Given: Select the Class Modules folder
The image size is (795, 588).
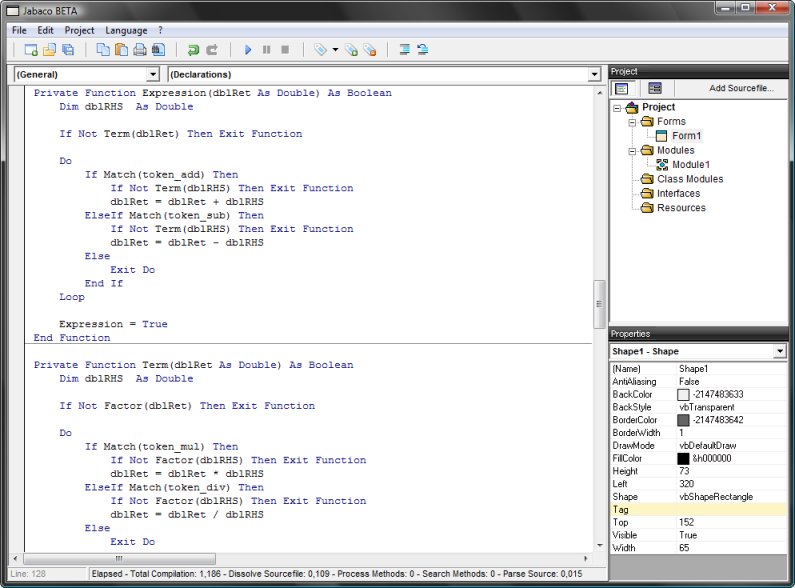Looking at the screenshot, I should pos(690,179).
